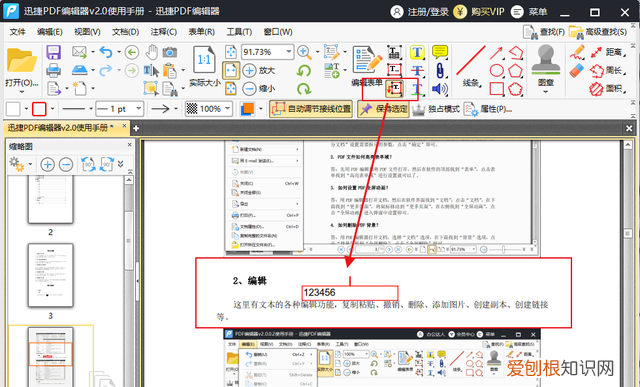Click the Actual Size 1:1 icon
This screenshot has height=387, width=640.
[204, 60]
